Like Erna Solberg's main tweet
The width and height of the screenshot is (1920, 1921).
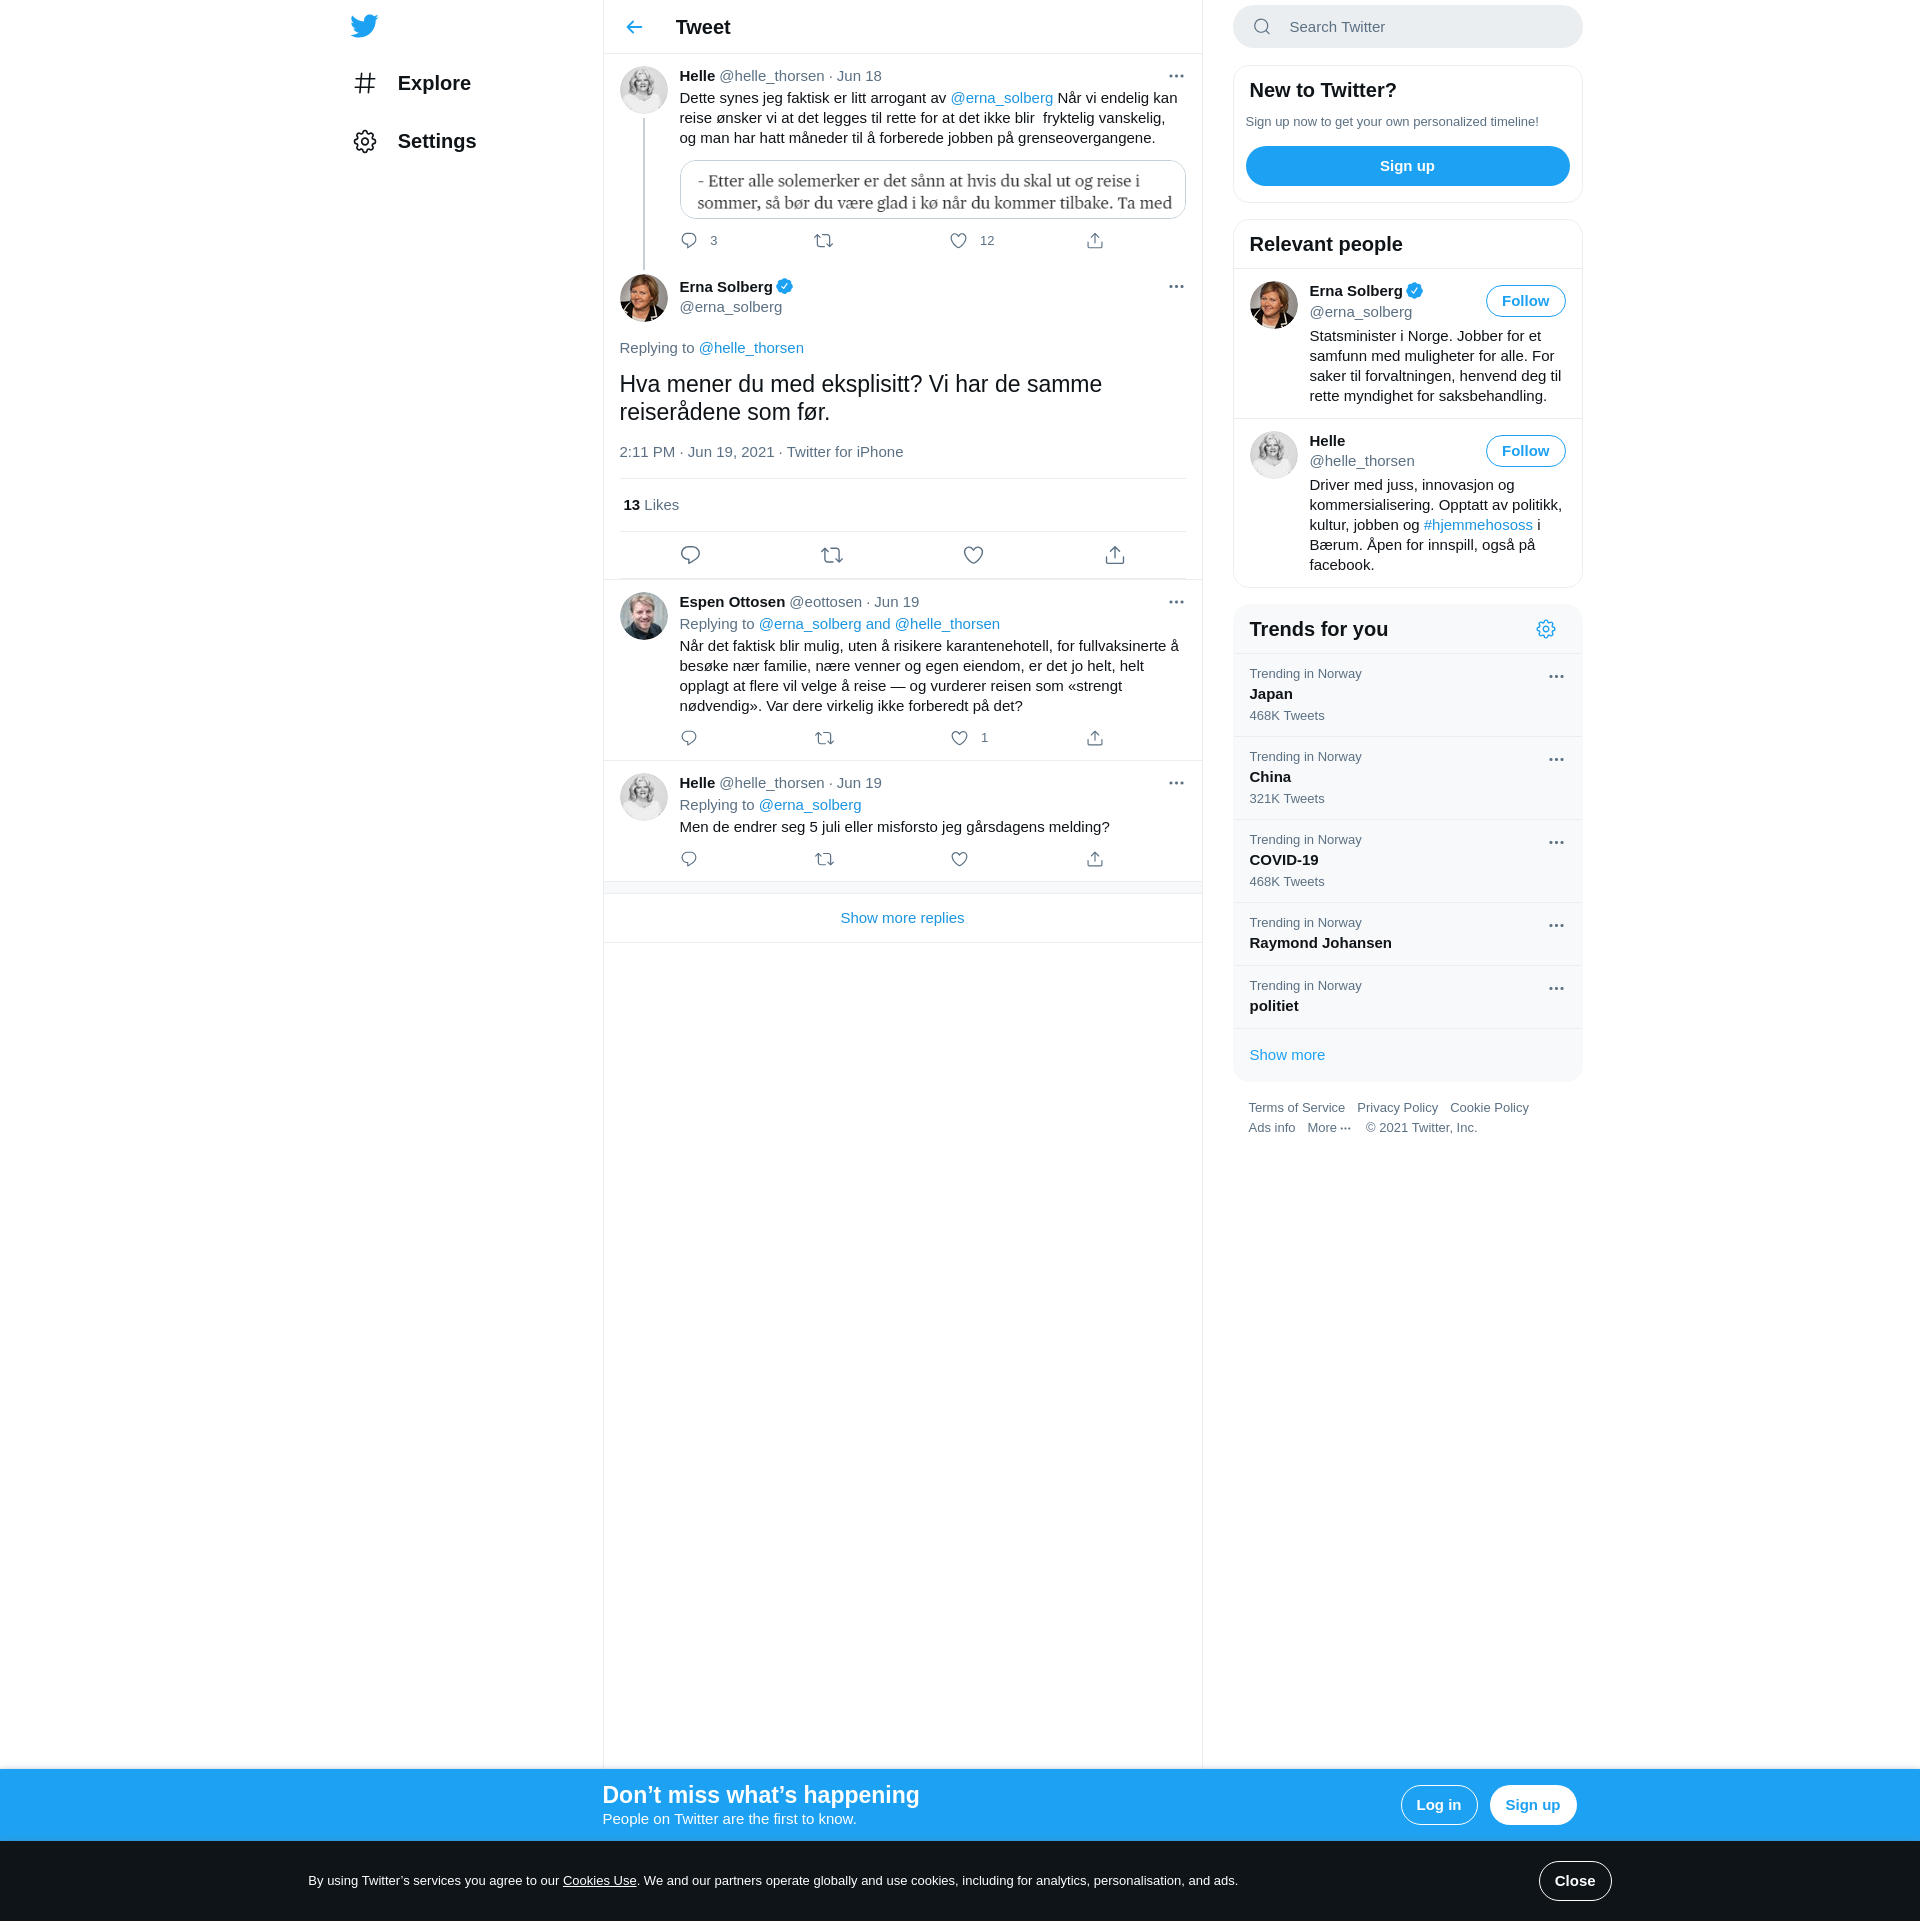973,555
